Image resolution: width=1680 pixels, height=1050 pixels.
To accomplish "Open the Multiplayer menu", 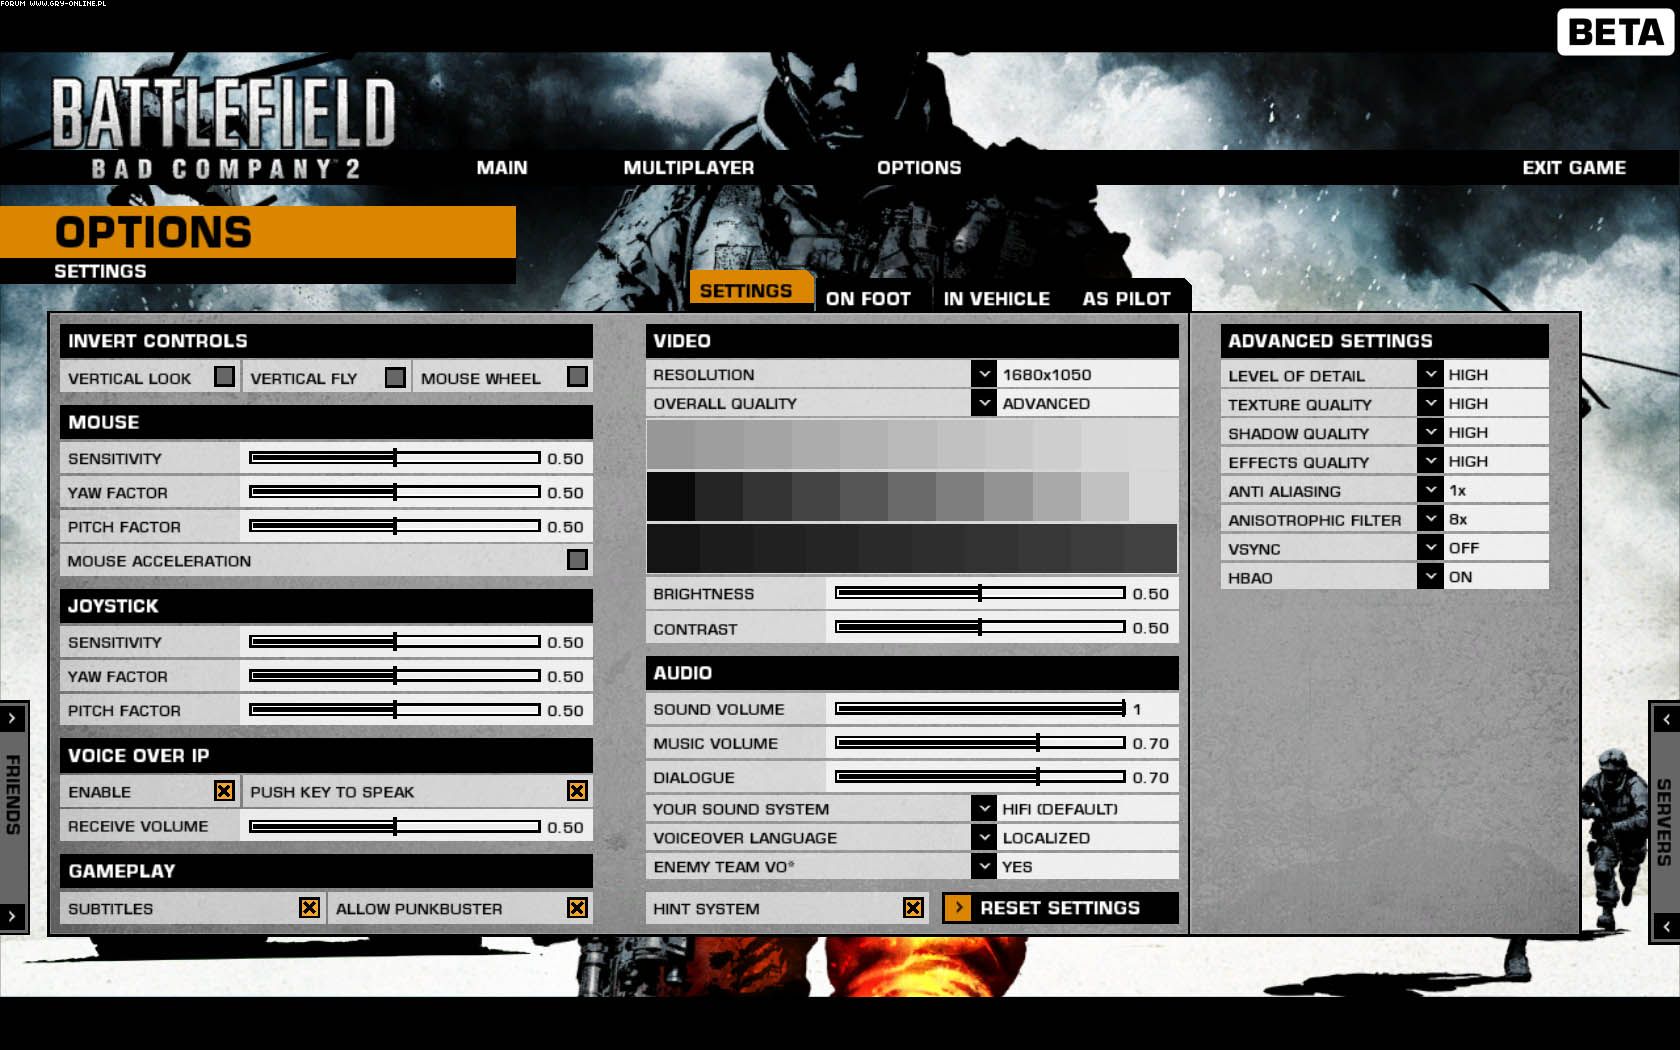I will coord(688,168).
